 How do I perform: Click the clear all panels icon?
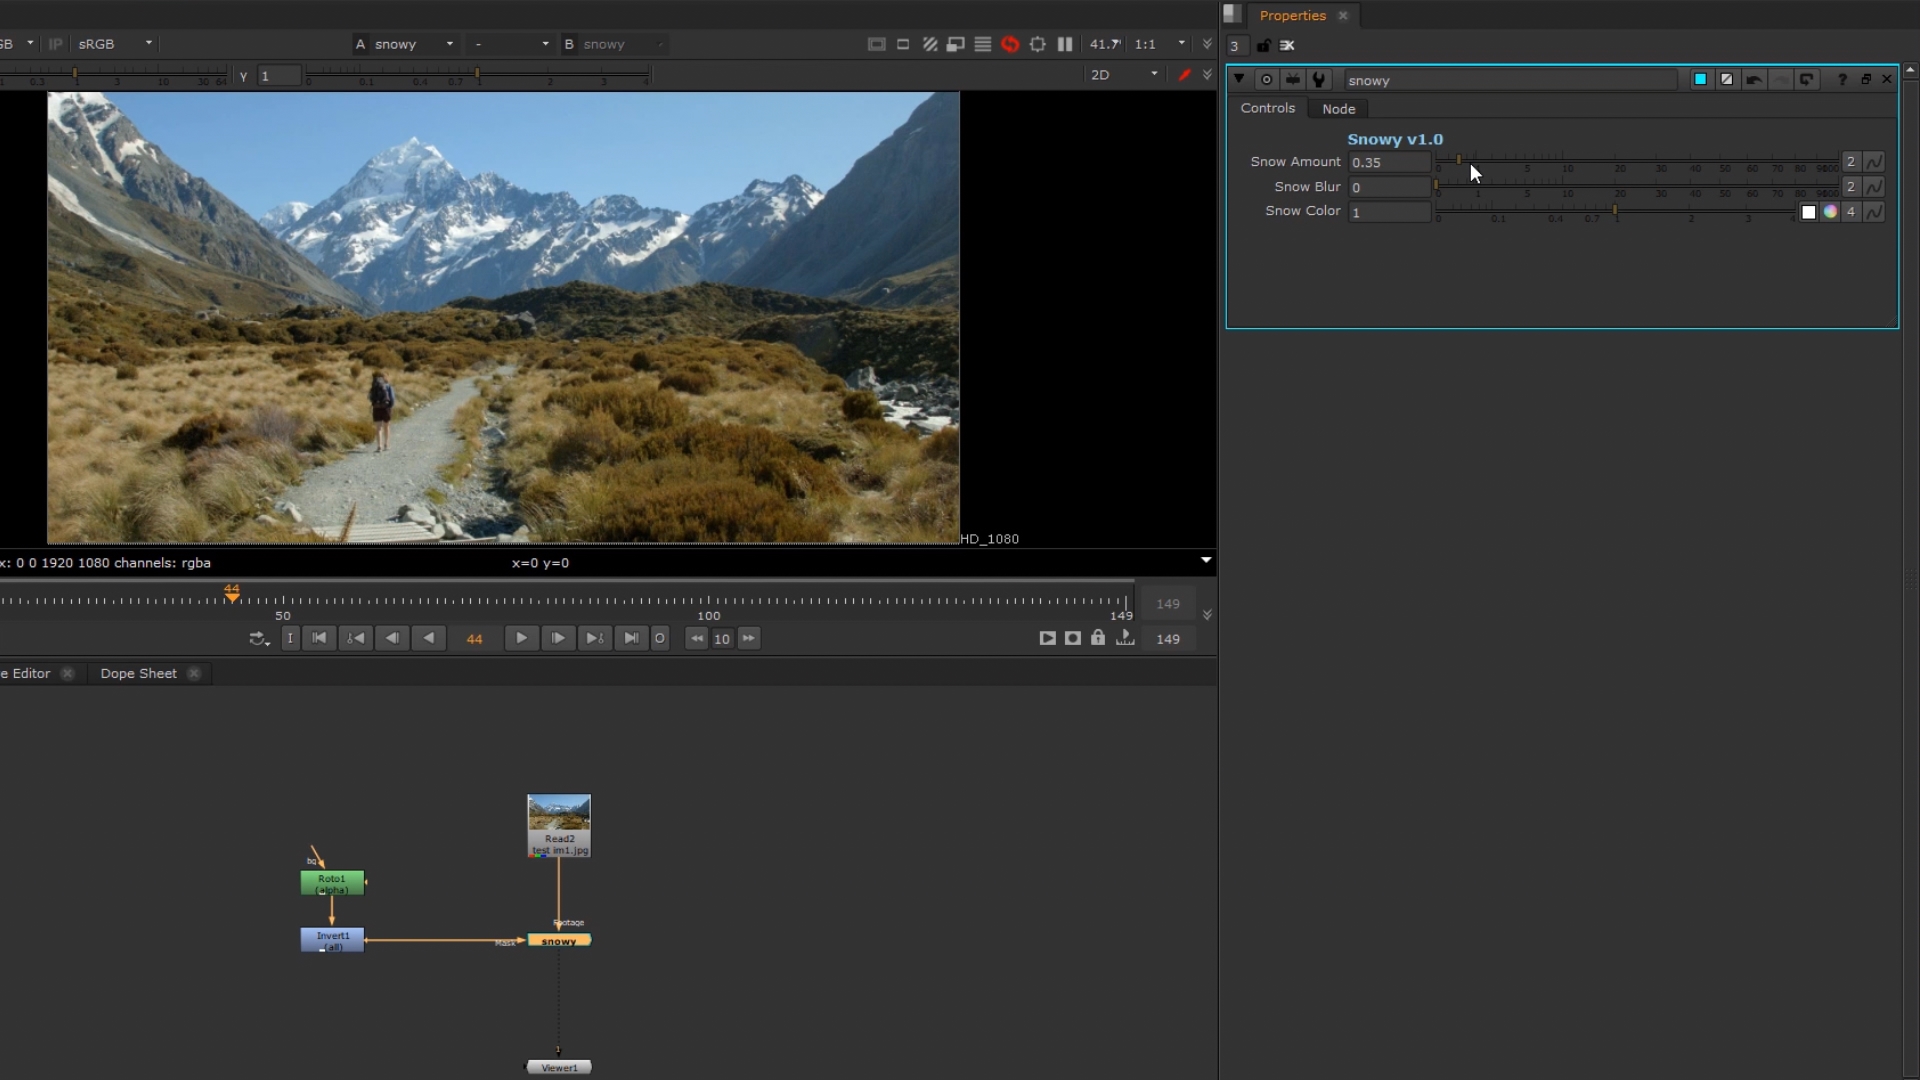pos(1287,45)
